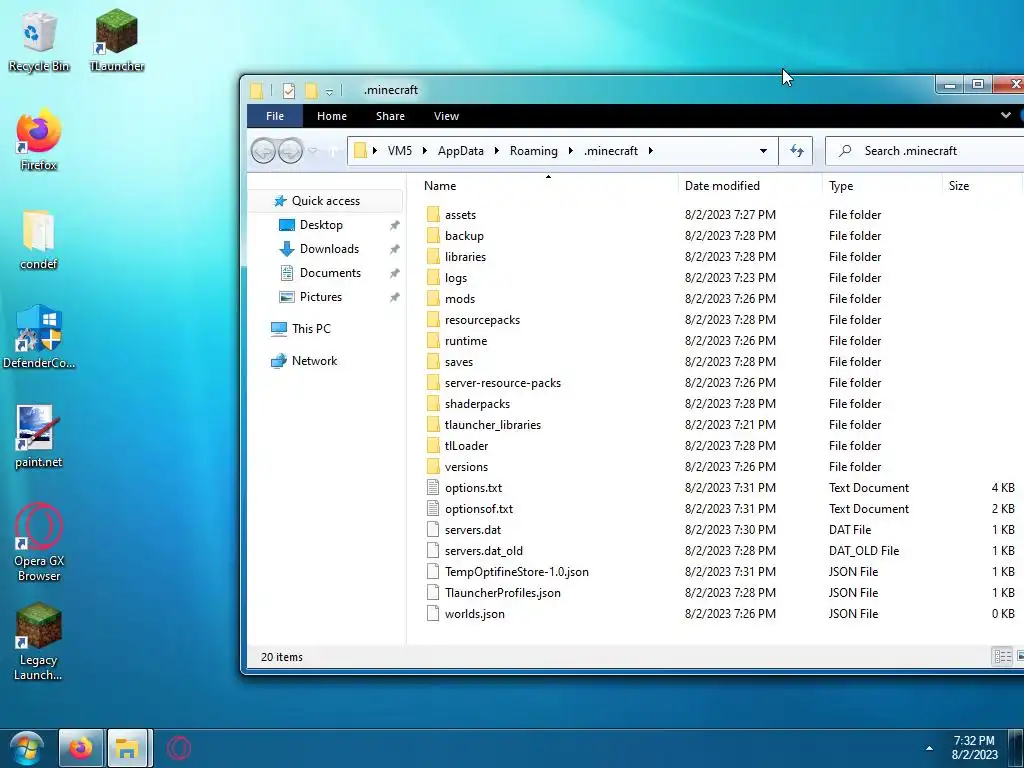The image size is (1024, 768).
Task: Open Opera GX from the taskbar
Action: tap(178, 748)
